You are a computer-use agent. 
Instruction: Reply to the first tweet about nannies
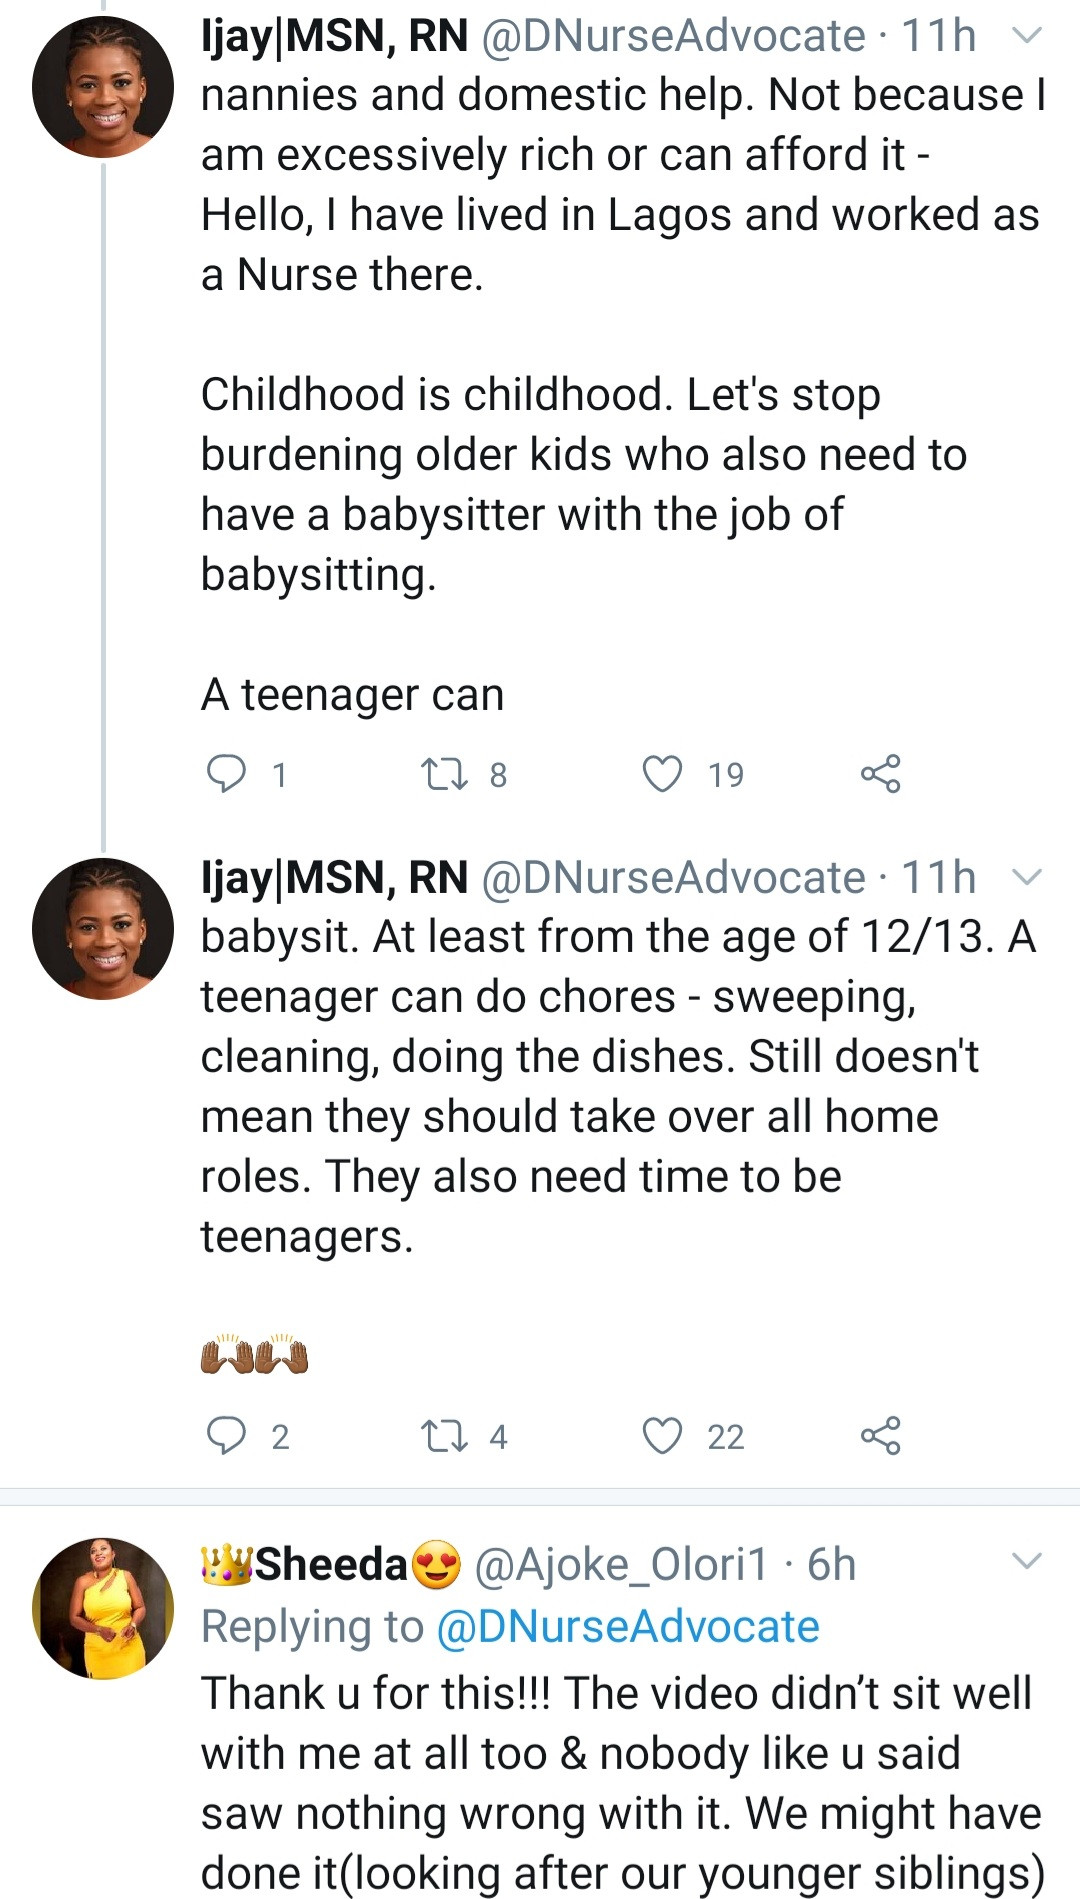(x=226, y=773)
